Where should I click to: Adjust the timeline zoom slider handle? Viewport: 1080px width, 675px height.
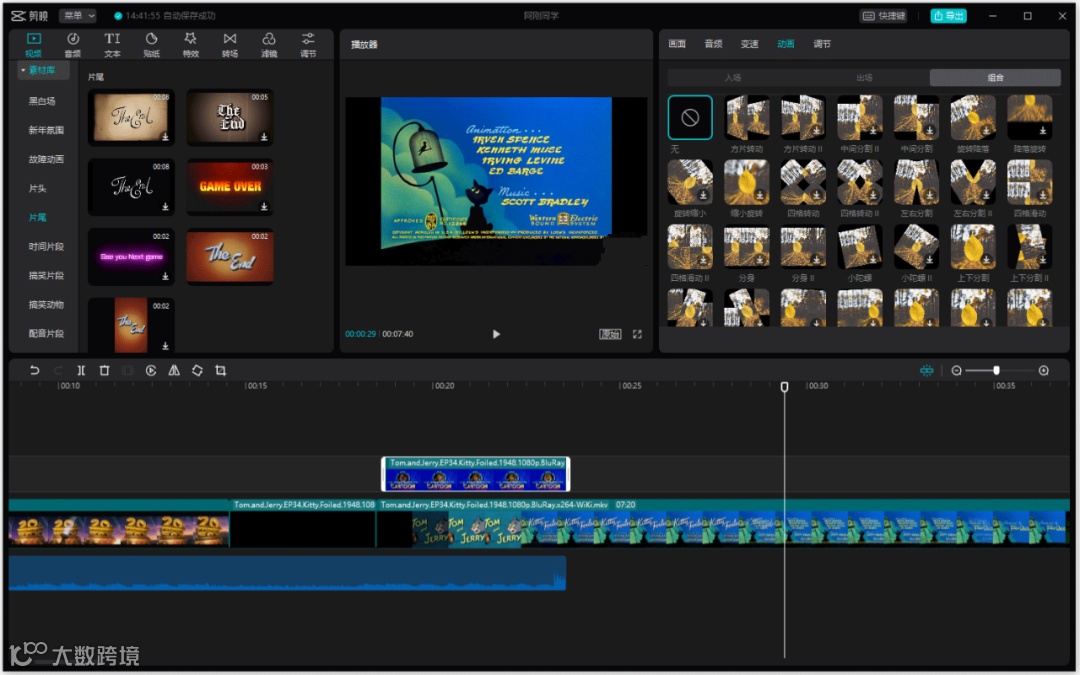pos(997,371)
